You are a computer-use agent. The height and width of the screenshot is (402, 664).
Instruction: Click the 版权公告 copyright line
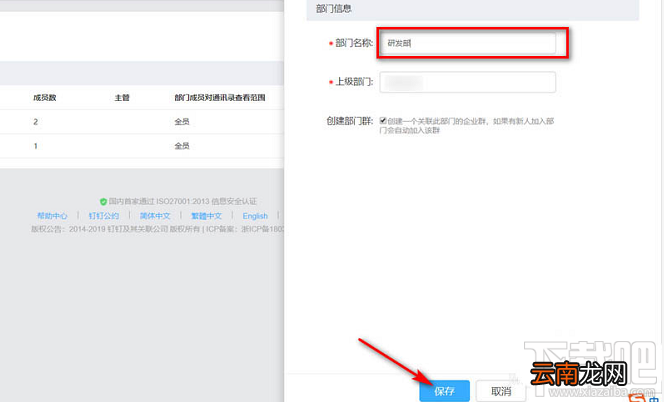coord(157,229)
